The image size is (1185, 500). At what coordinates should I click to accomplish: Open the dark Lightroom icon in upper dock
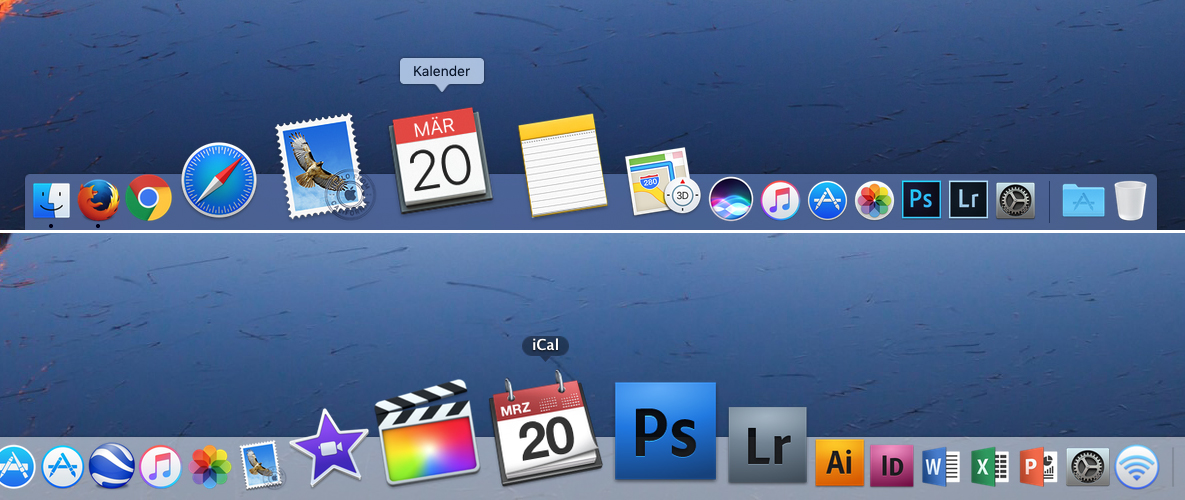pyautogui.click(x=968, y=199)
